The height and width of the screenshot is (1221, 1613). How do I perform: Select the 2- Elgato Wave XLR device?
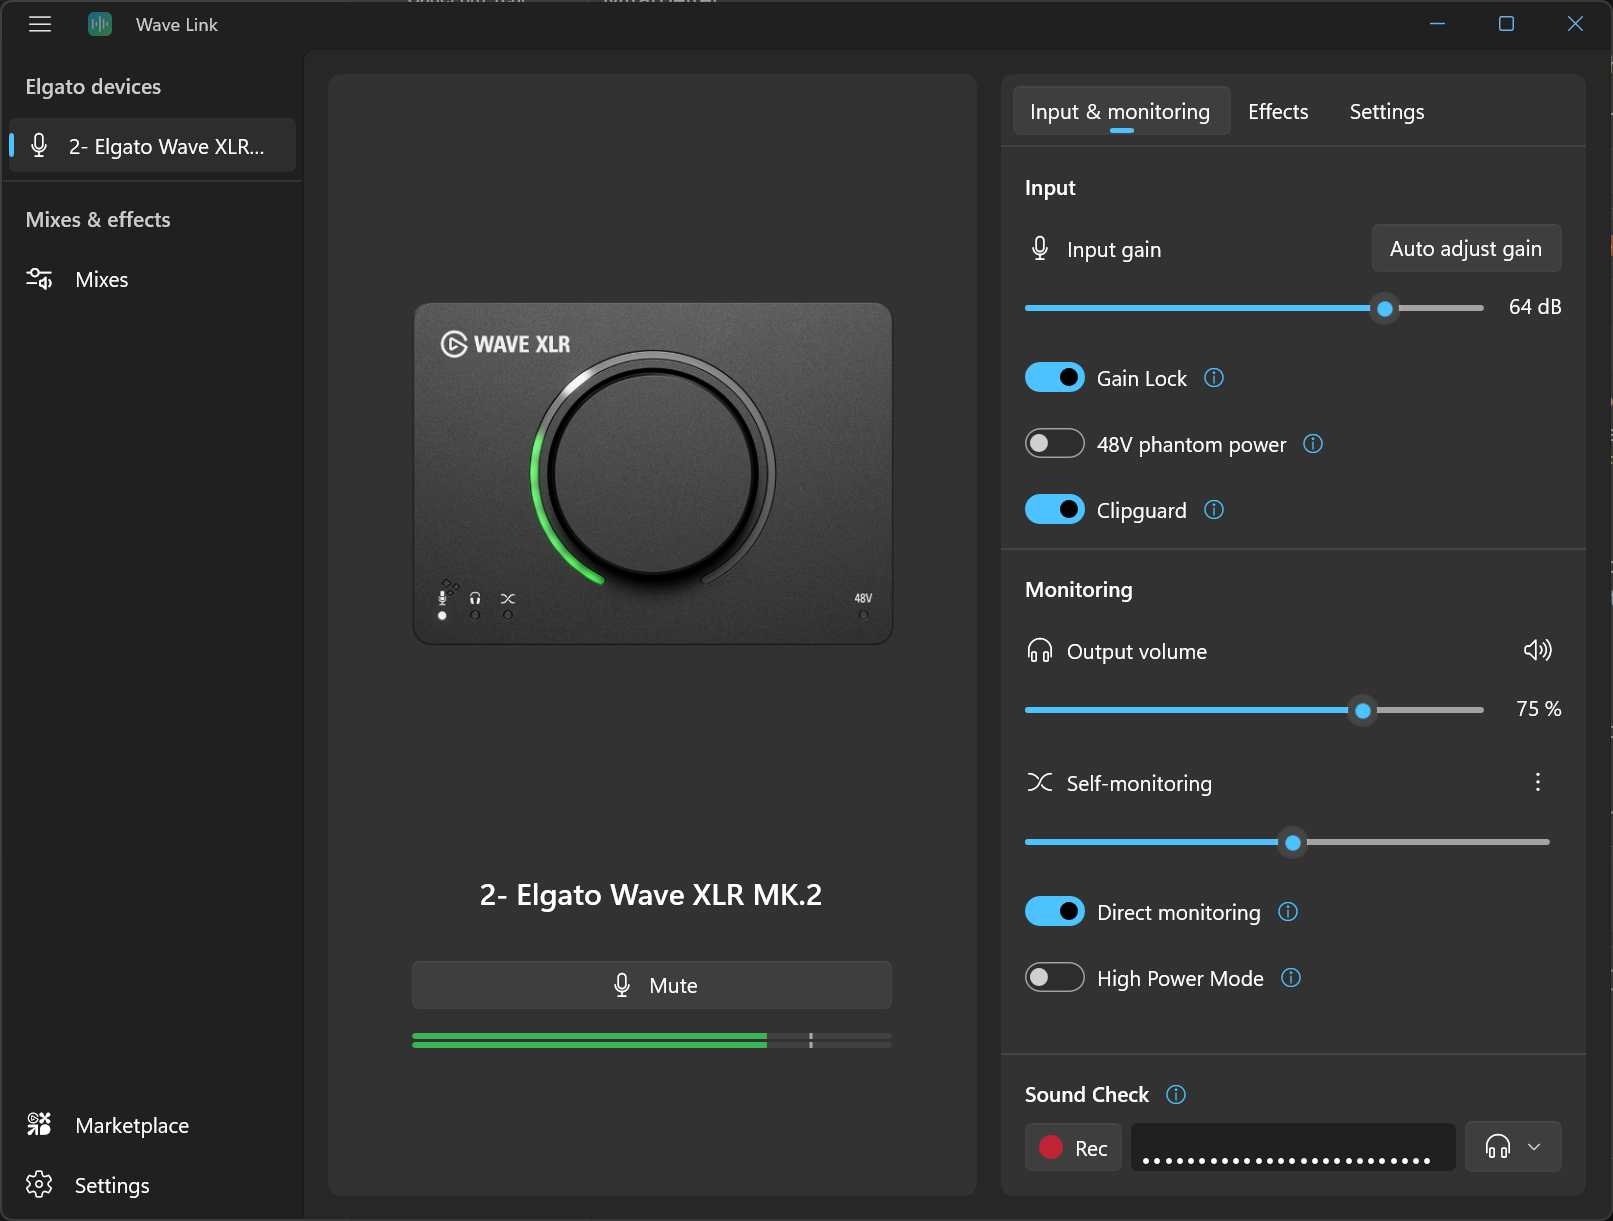pos(153,146)
